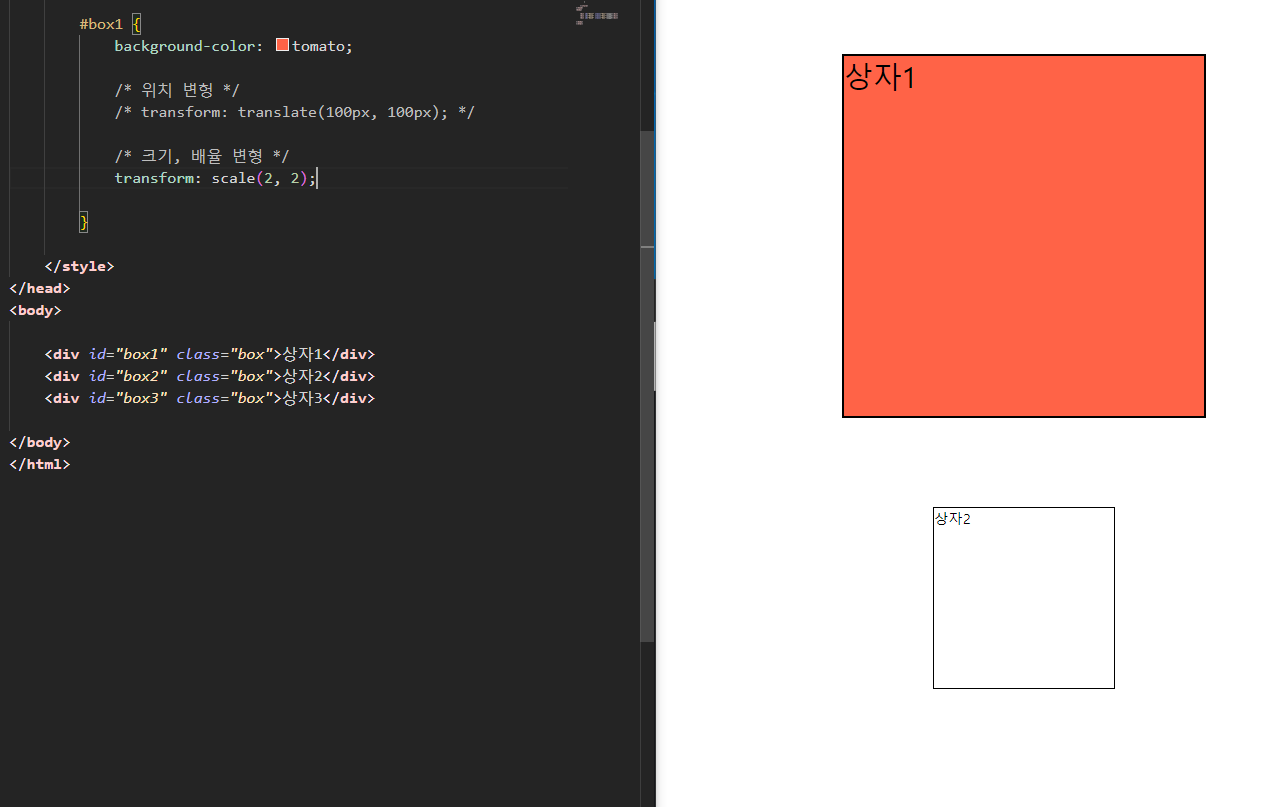1281x807 pixels.
Task: Click the editor minimap preview
Action: tap(597, 14)
